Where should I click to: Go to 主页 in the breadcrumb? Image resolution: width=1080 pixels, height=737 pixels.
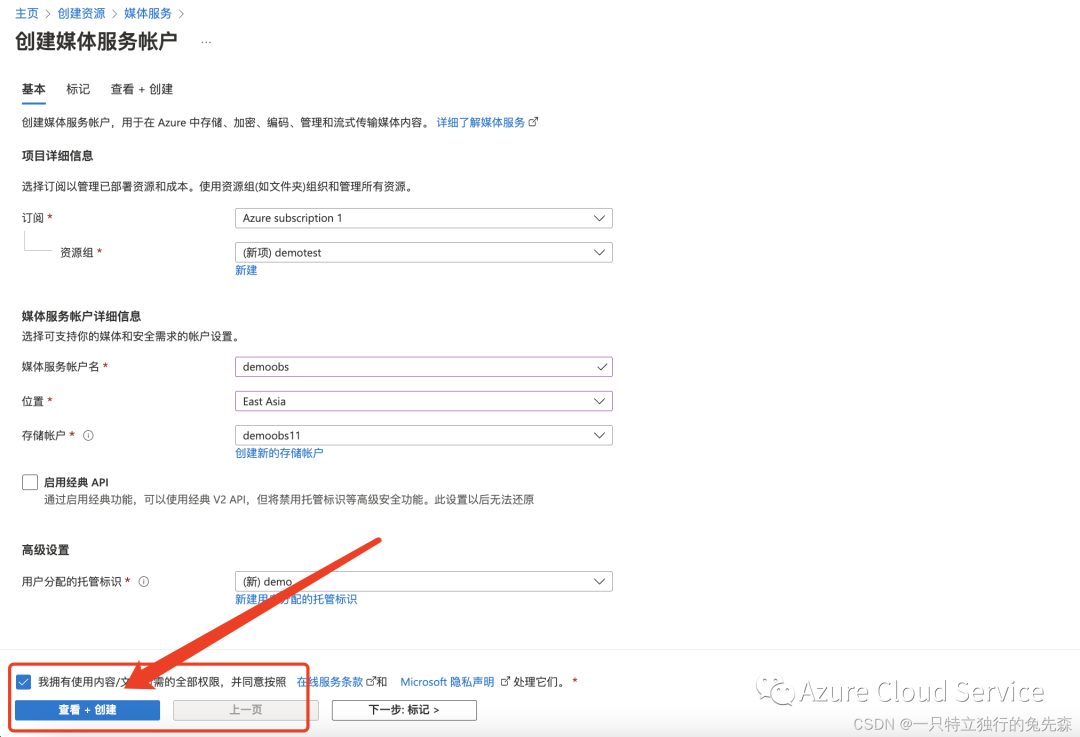[x=27, y=13]
